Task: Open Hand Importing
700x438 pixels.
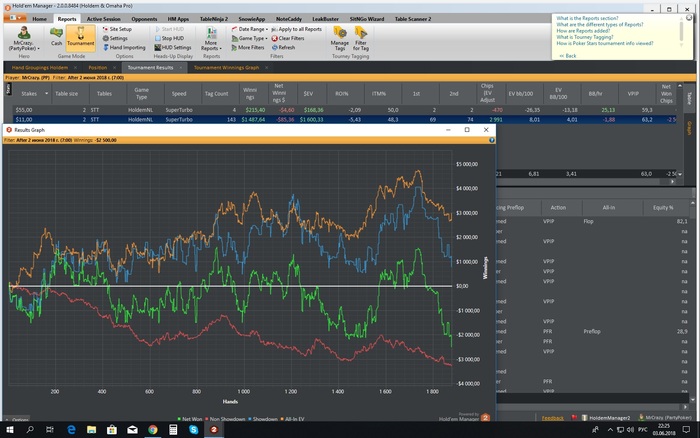Action: tap(124, 47)
